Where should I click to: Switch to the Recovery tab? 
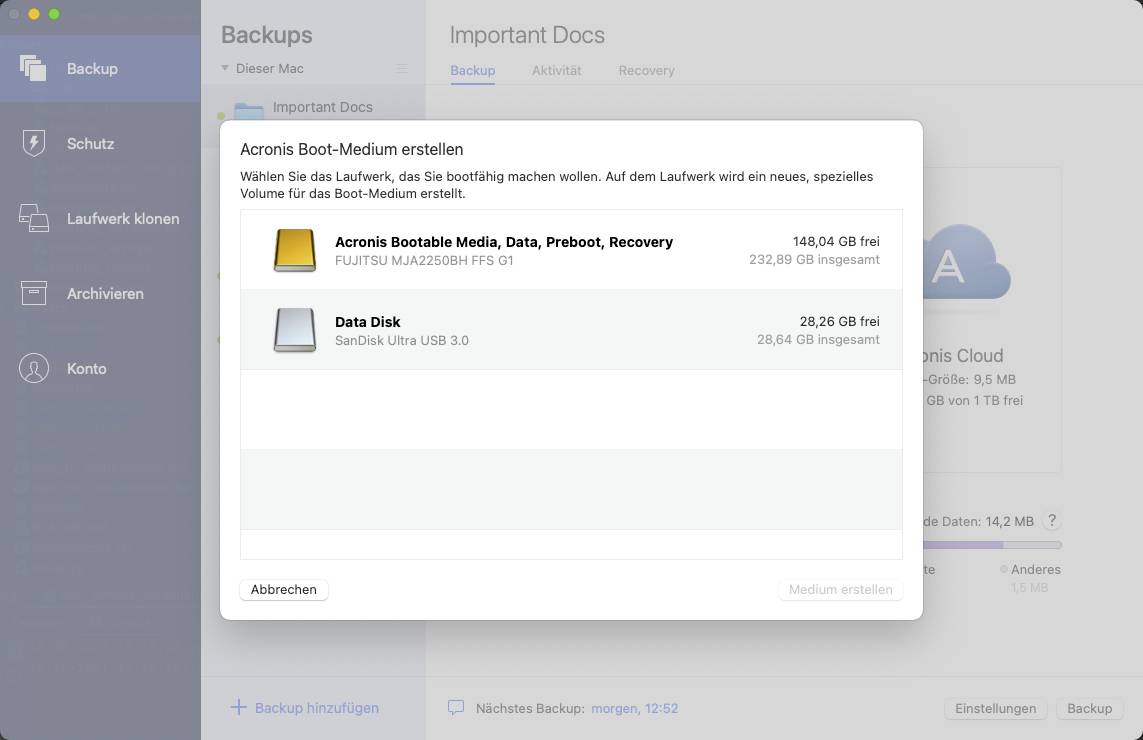[646, 71]
